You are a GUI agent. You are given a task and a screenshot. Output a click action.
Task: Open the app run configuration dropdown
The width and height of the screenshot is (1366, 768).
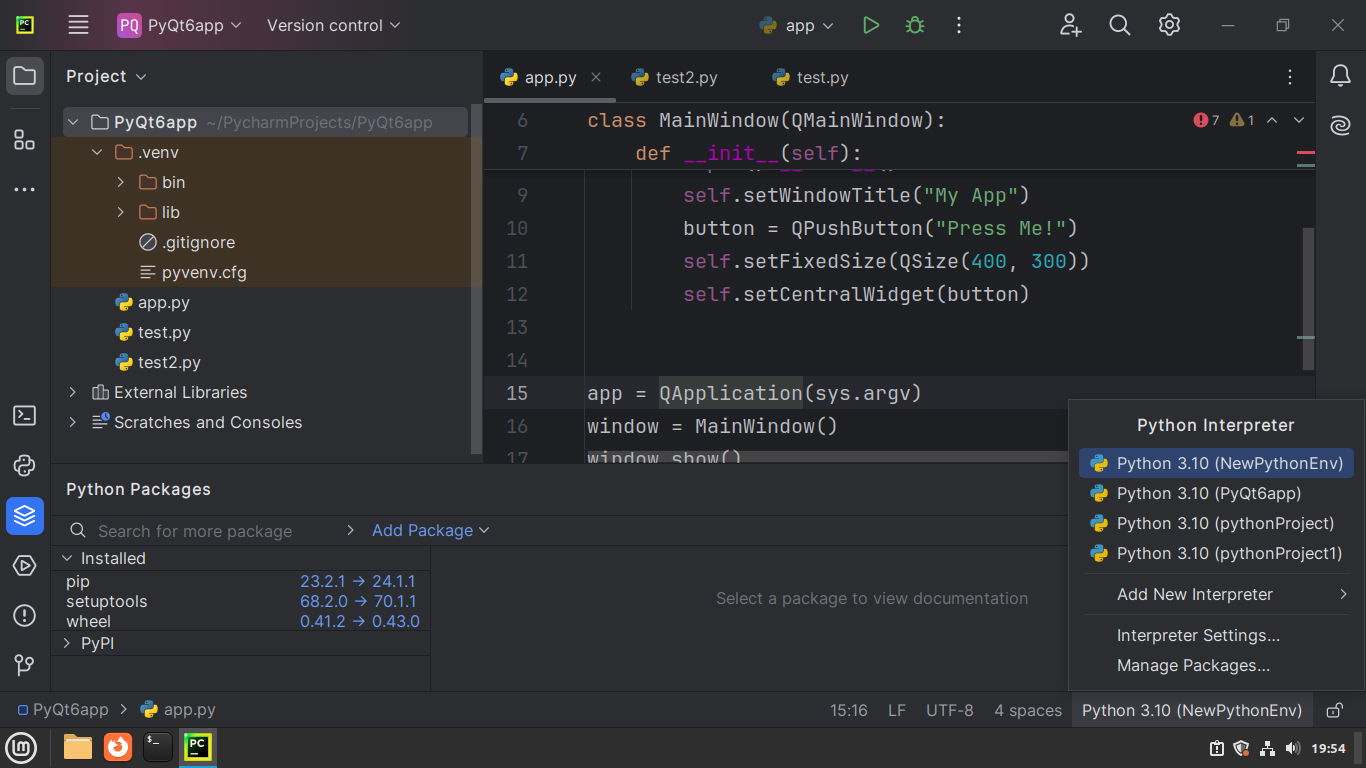click(x=797, y=26)
